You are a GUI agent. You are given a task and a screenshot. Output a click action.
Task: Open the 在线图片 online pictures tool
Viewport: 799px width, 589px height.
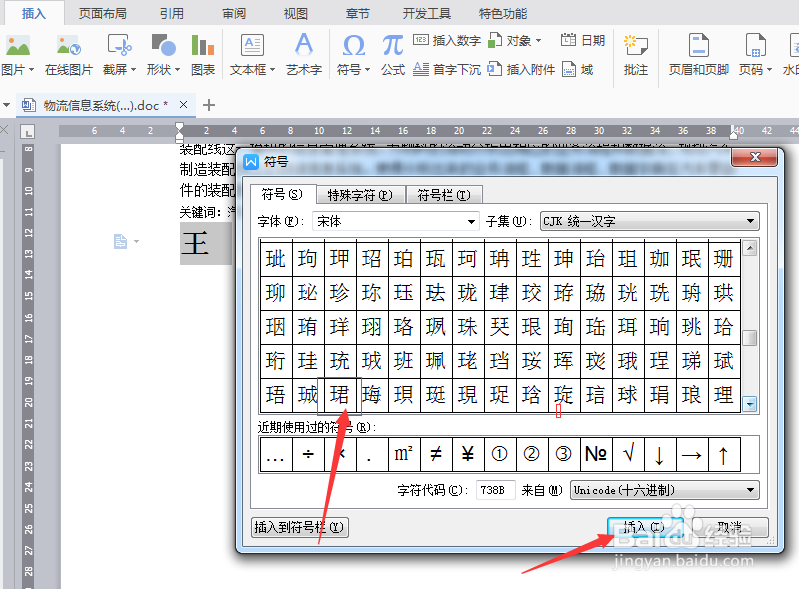69,55
